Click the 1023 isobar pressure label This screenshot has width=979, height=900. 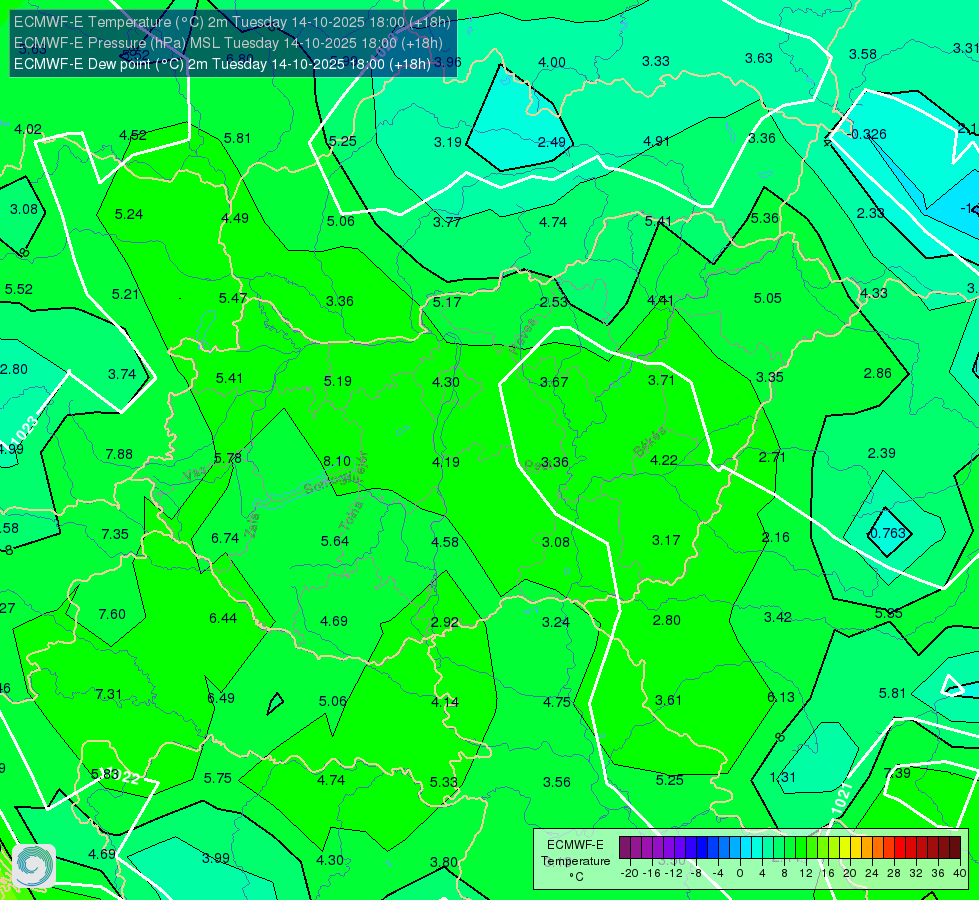pyautogui.click(x=25, y=430)
